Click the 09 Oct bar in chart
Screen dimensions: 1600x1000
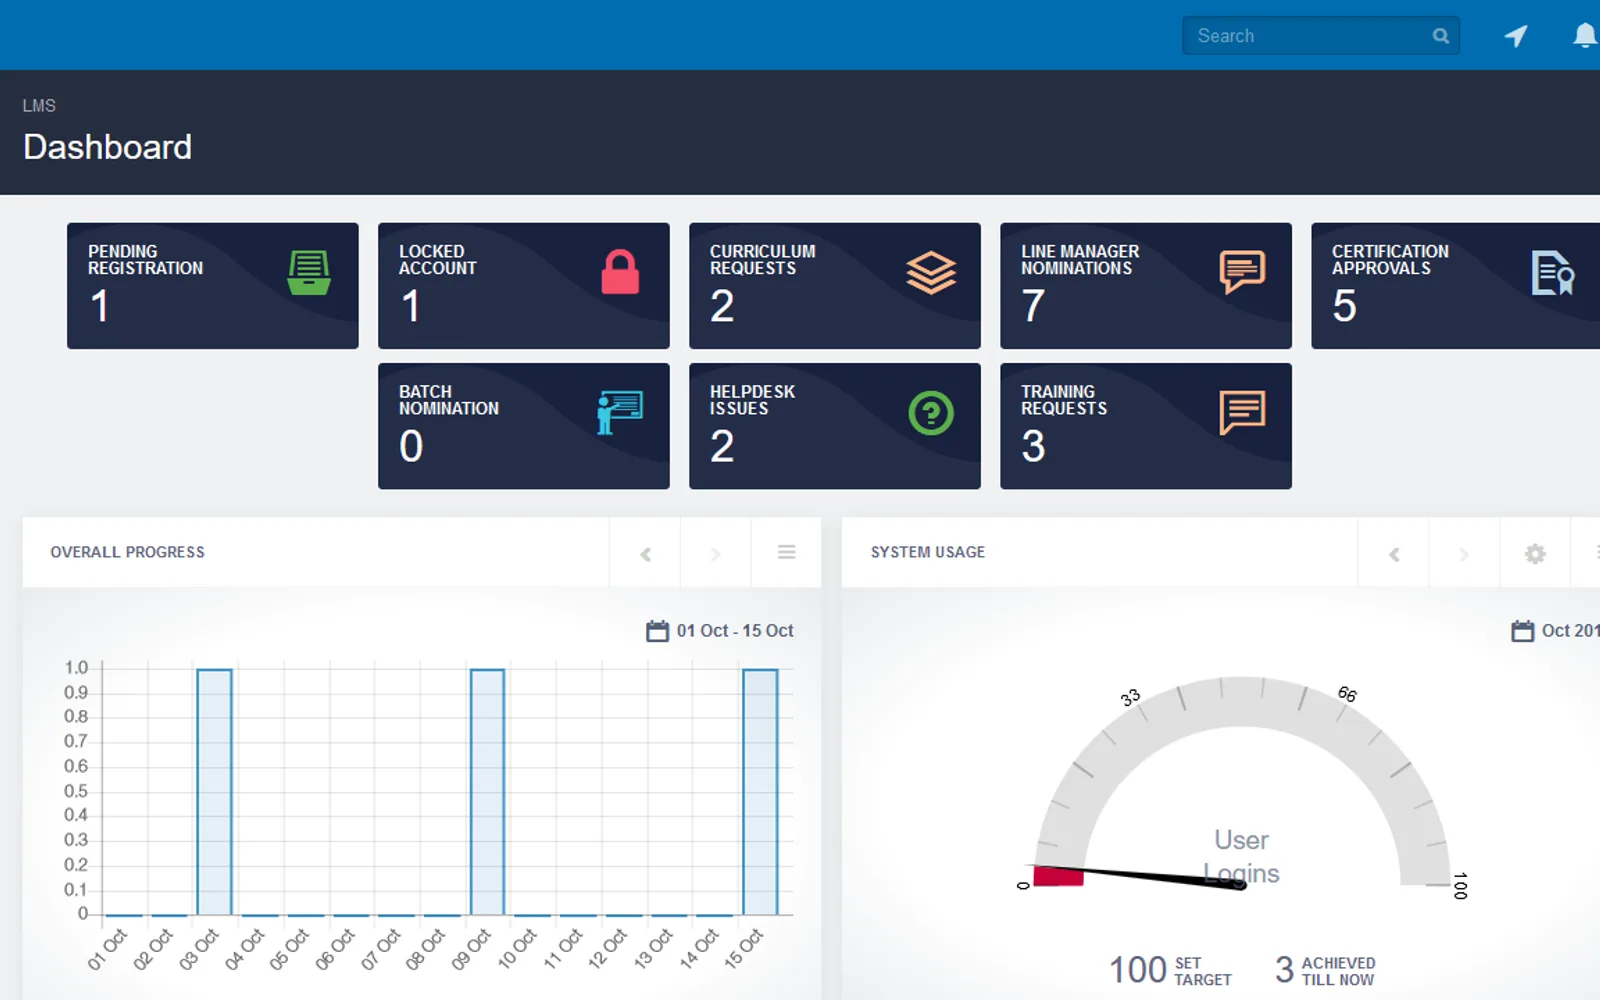pos(487,792)
